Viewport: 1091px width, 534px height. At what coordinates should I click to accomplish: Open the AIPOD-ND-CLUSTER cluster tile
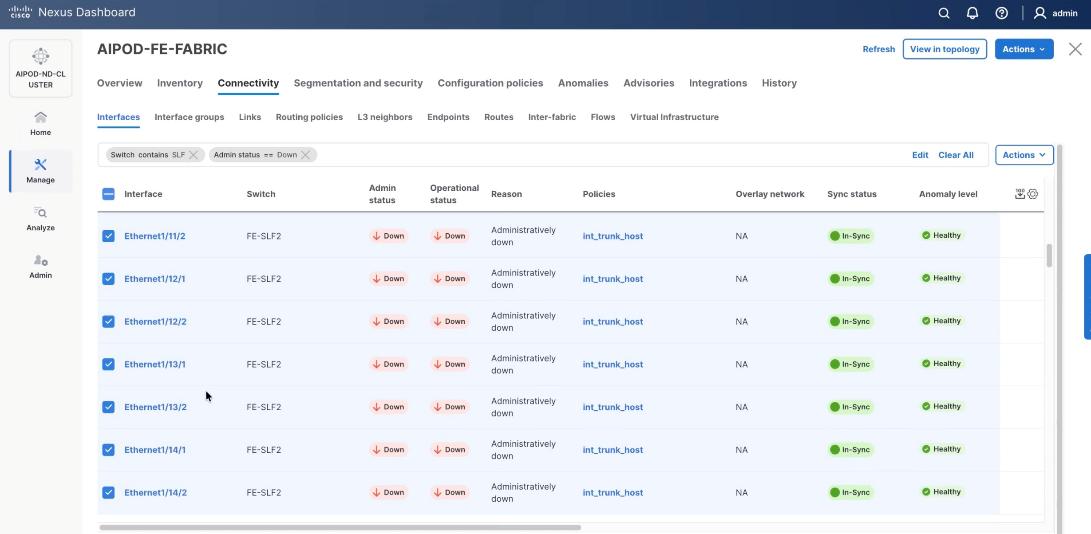40,68
